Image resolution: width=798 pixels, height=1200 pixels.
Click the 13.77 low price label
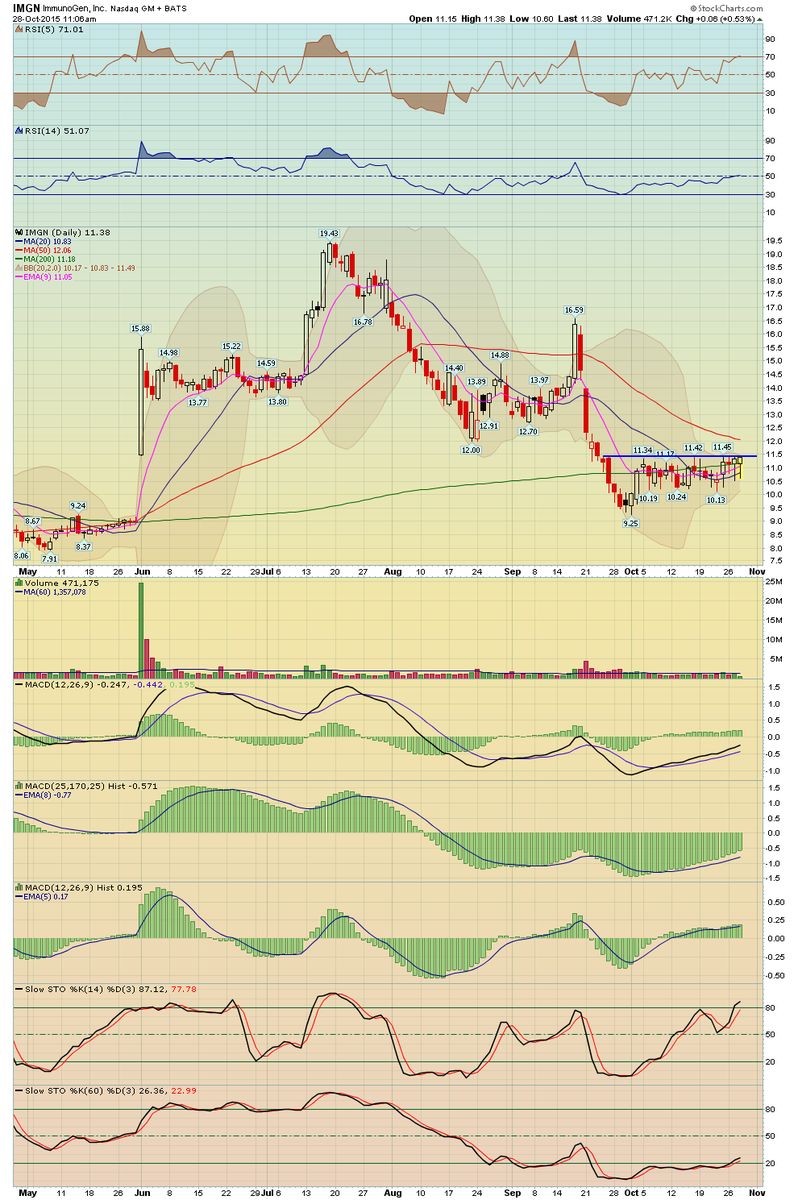198,401
